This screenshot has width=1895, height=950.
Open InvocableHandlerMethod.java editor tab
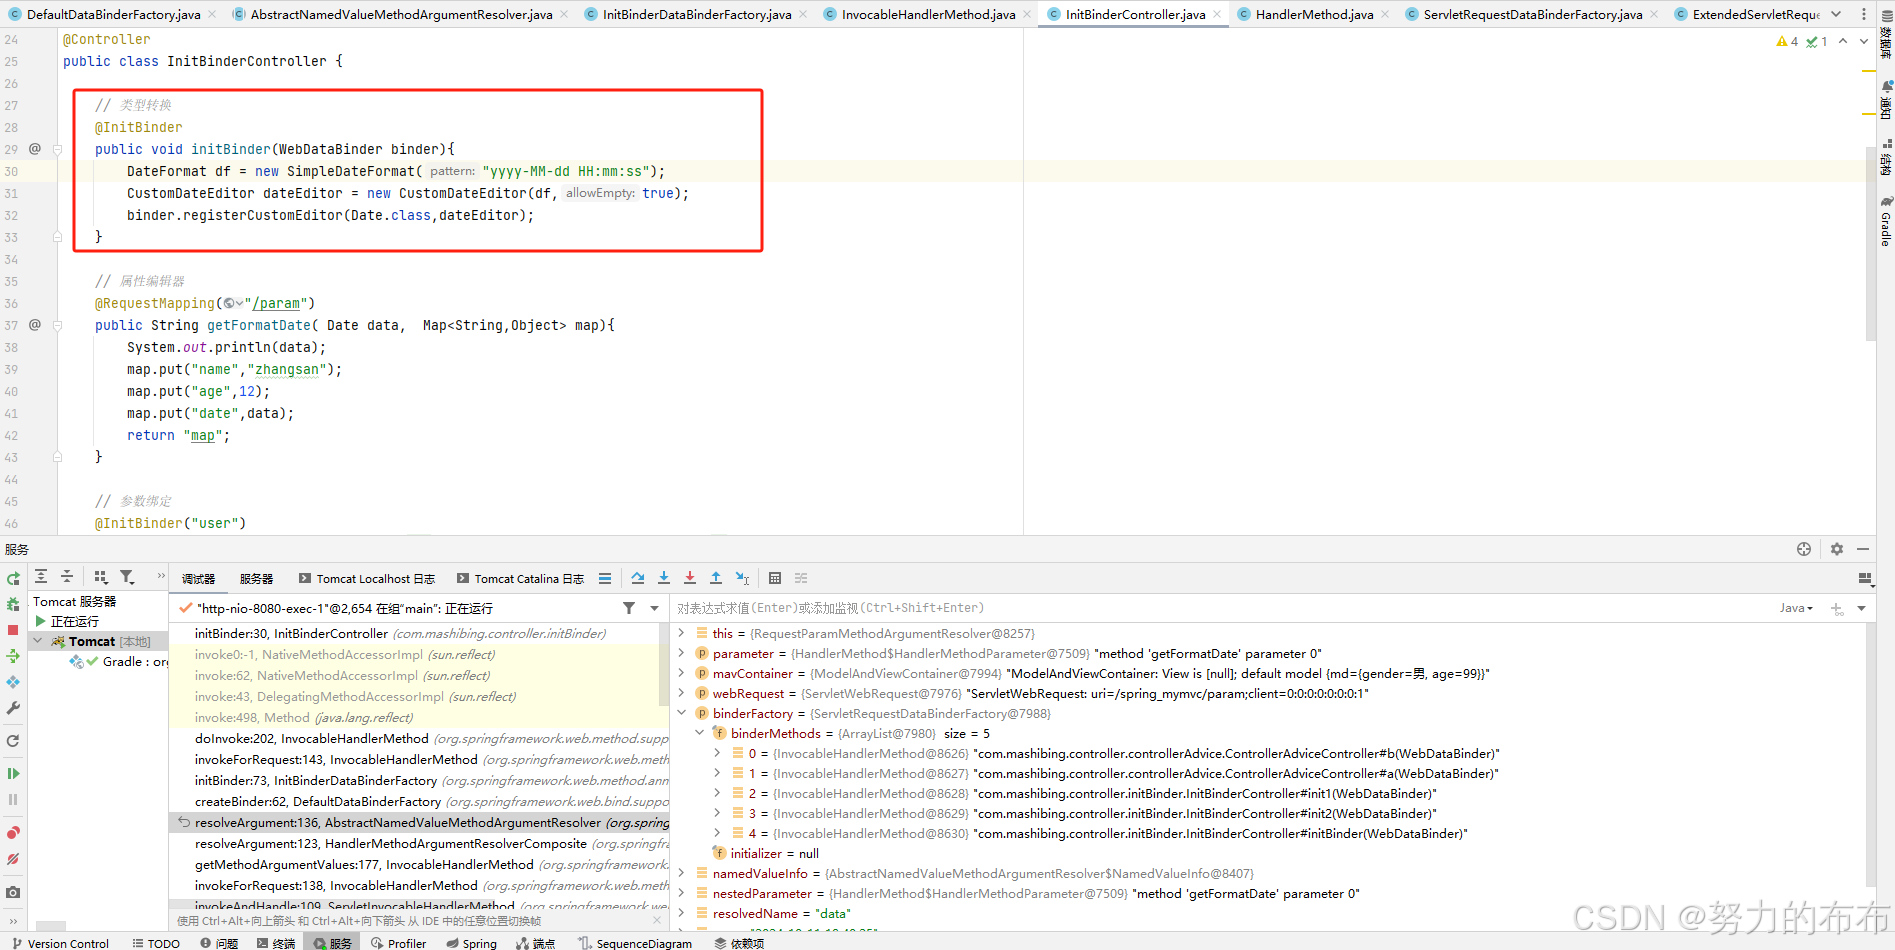tap(928, 14)
